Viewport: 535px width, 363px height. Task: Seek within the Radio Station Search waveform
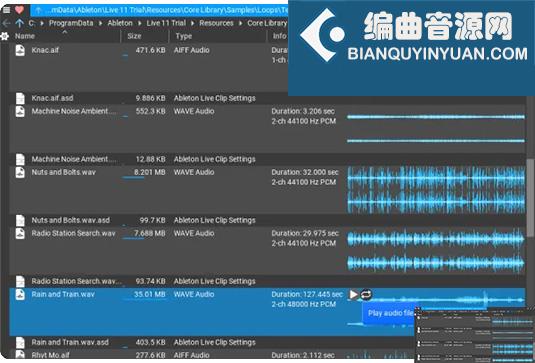436,251
